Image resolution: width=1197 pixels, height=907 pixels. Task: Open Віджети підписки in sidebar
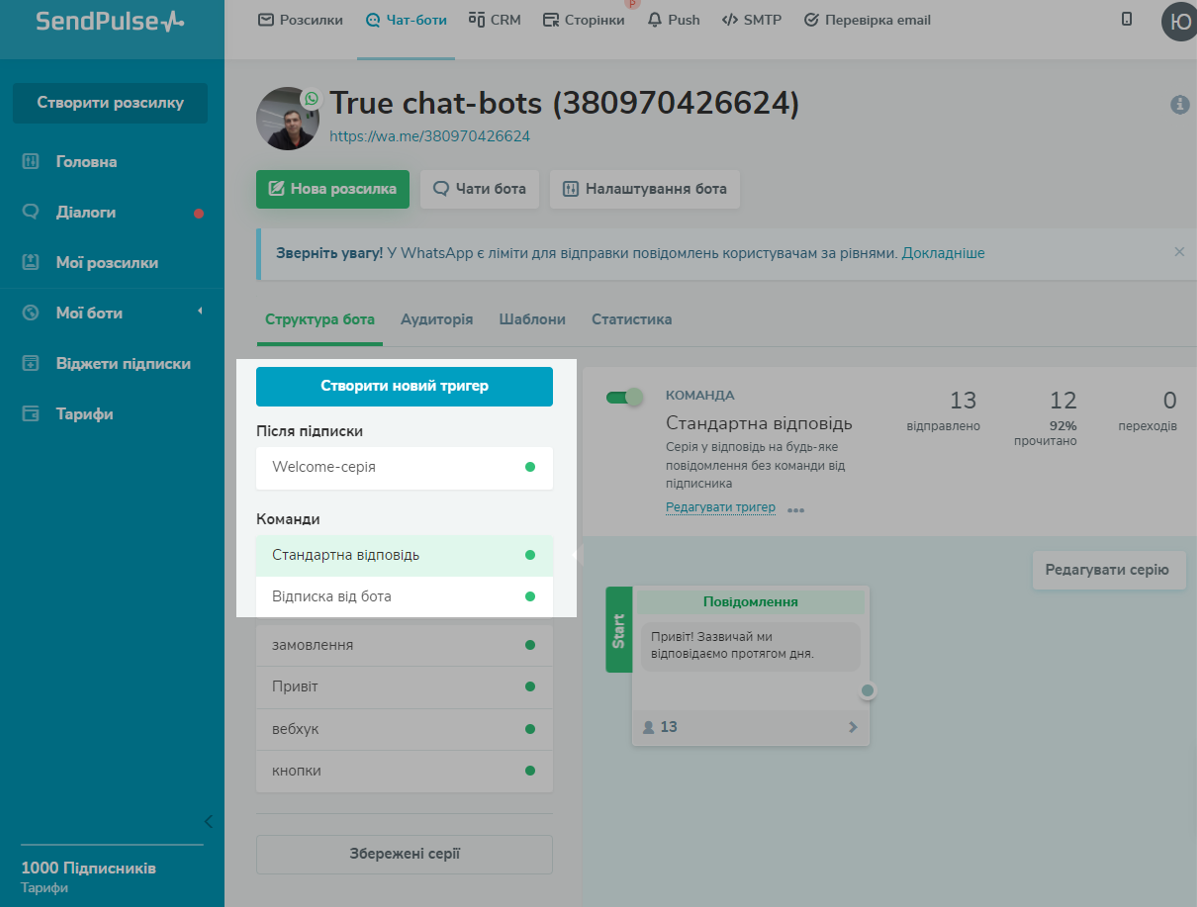click(123, 363)
